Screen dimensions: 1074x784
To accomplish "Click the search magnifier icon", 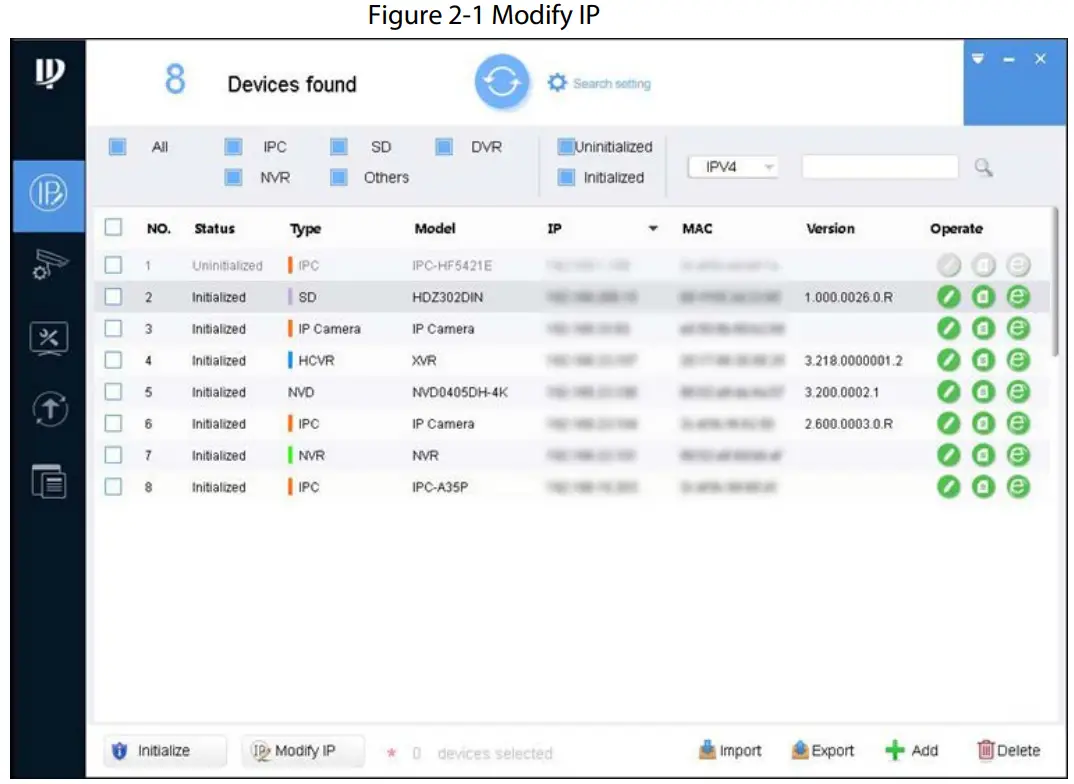I will click(x=984, y=167).
